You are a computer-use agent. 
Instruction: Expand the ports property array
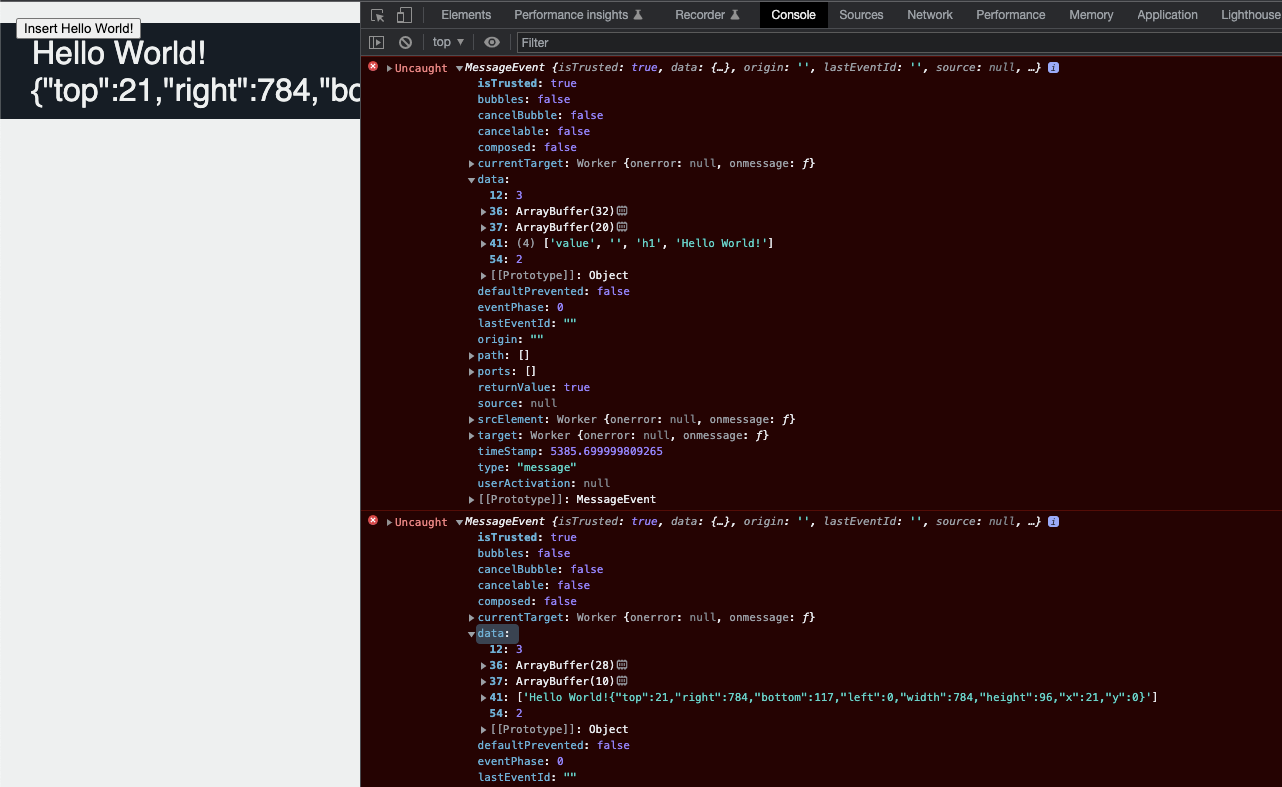coord(472,372)
